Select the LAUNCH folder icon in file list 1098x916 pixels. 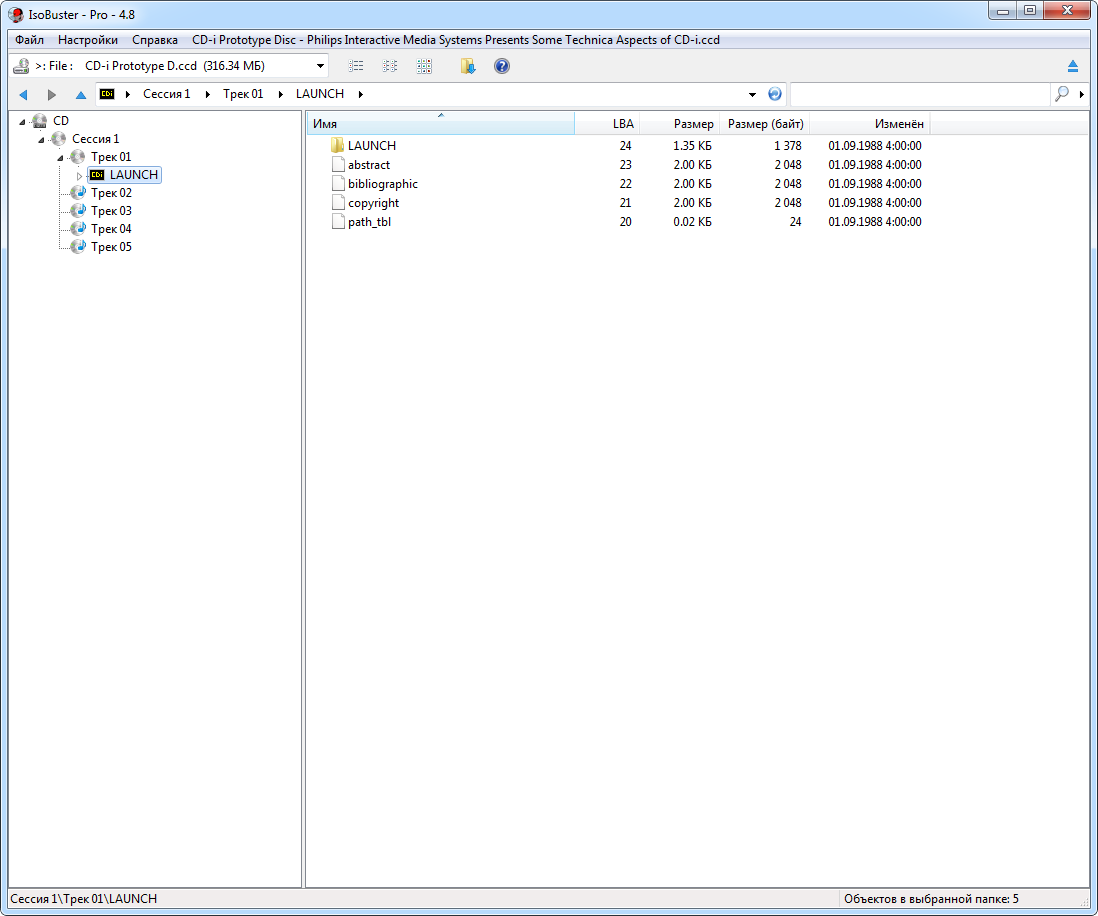[x=338, y=145]
